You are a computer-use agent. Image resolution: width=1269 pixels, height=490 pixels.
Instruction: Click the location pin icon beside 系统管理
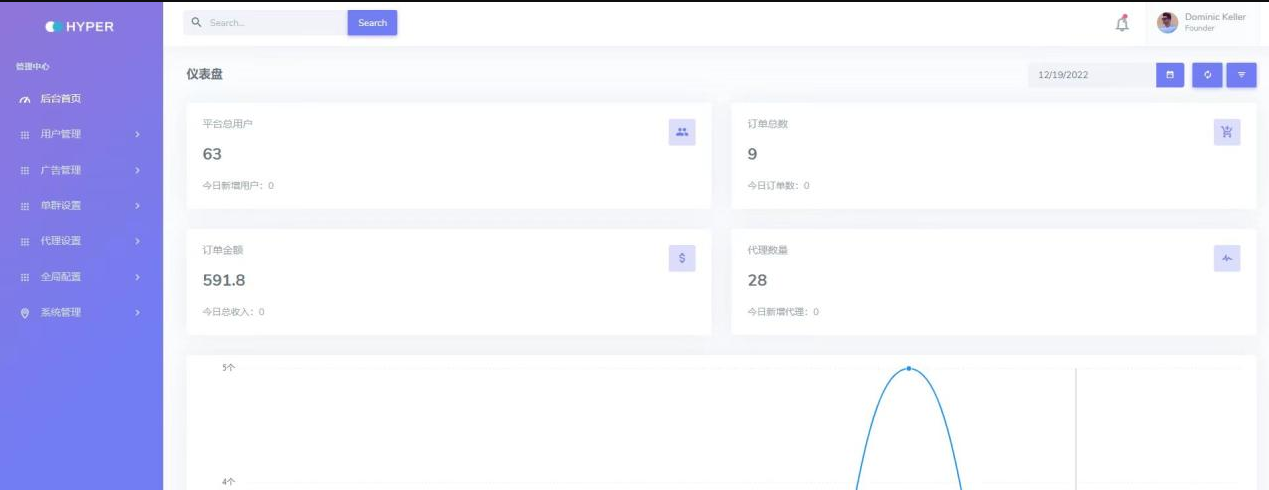25,313
